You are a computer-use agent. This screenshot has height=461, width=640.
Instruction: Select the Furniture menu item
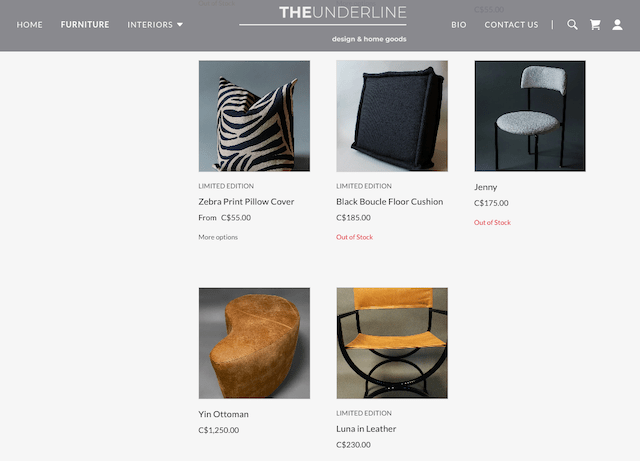tap(85, 25)
